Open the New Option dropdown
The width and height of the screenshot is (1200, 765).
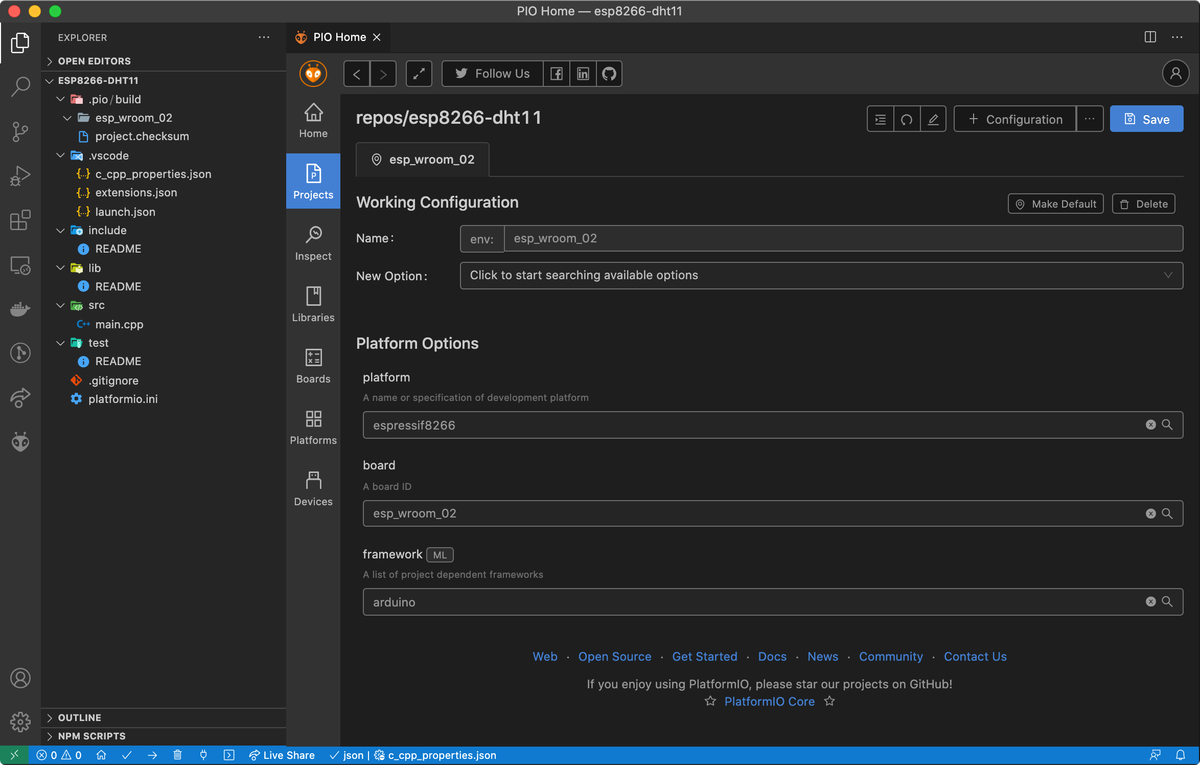pos(821,275)
